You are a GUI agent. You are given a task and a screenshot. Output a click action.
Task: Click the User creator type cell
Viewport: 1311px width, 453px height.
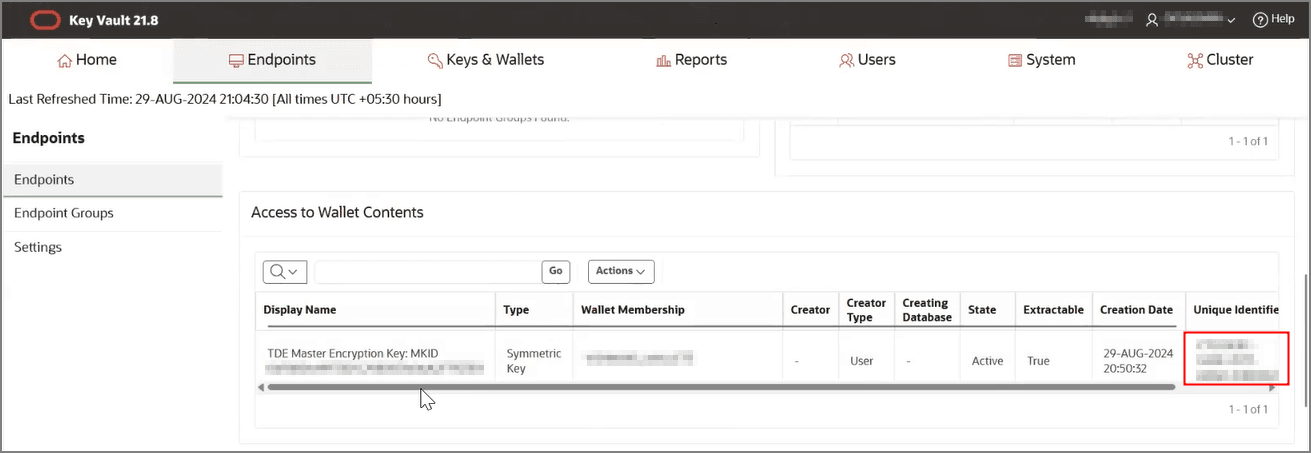pos(862,361)
